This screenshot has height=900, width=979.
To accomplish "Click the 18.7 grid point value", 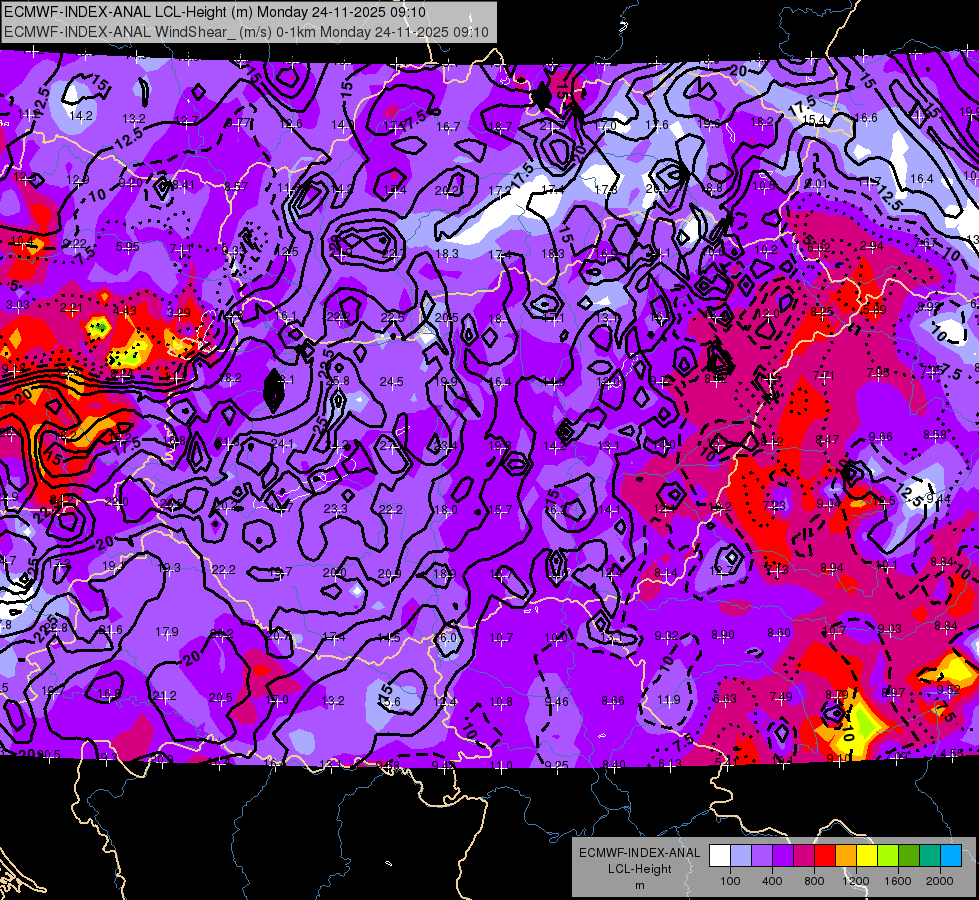I will click(x=500, y=127).
